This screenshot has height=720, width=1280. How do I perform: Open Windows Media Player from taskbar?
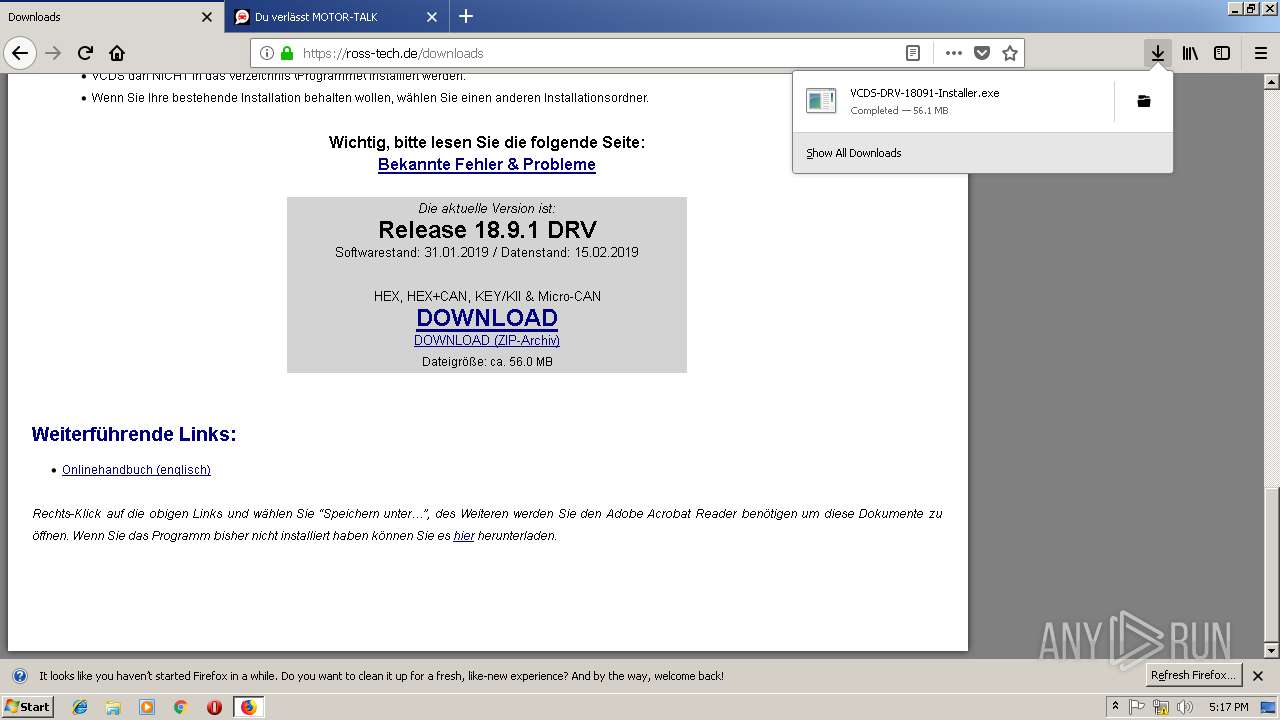click(x=147, y=707)
